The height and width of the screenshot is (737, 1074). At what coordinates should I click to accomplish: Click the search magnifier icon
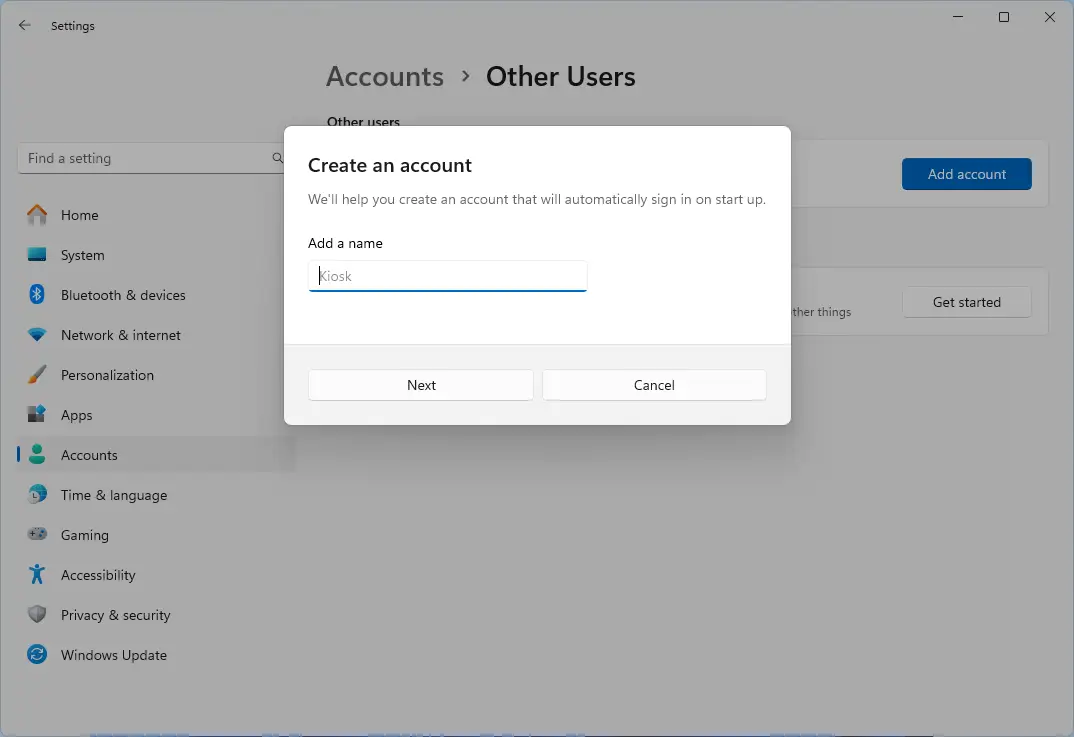coord(277,158)
